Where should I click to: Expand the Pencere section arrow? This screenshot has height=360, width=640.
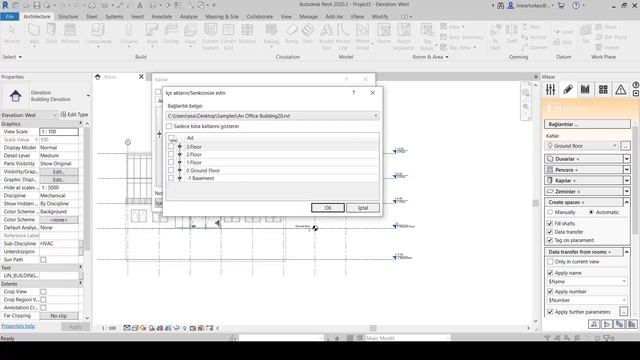coord(627,169)
